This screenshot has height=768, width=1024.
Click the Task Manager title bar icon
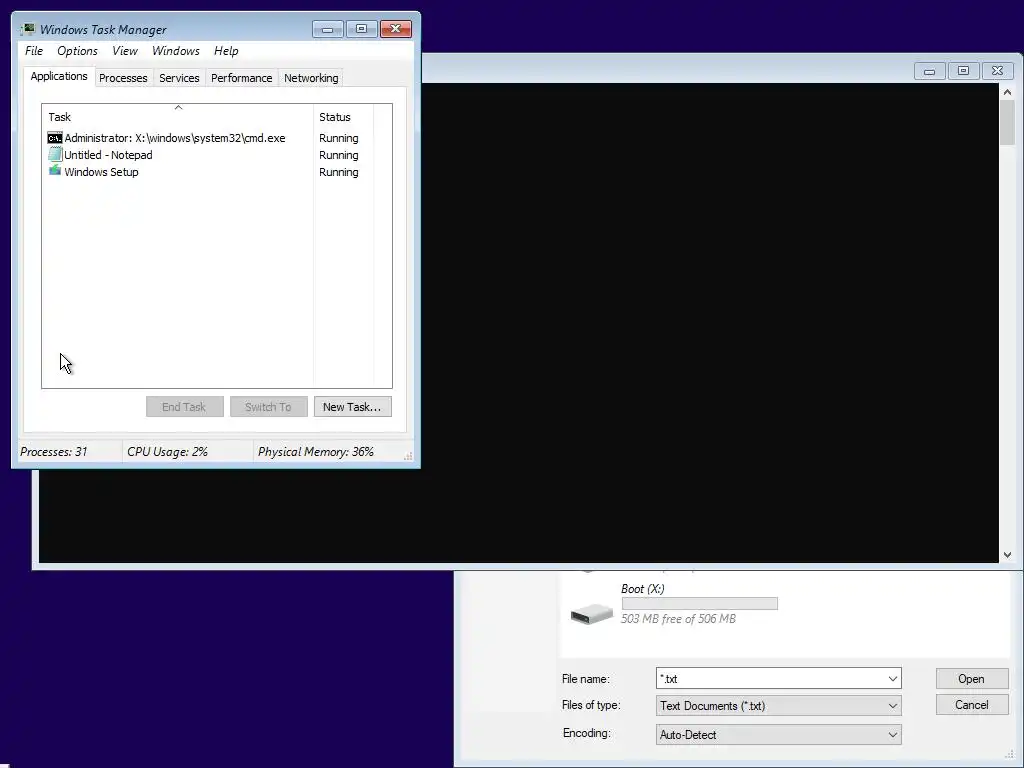pos(27,29)
